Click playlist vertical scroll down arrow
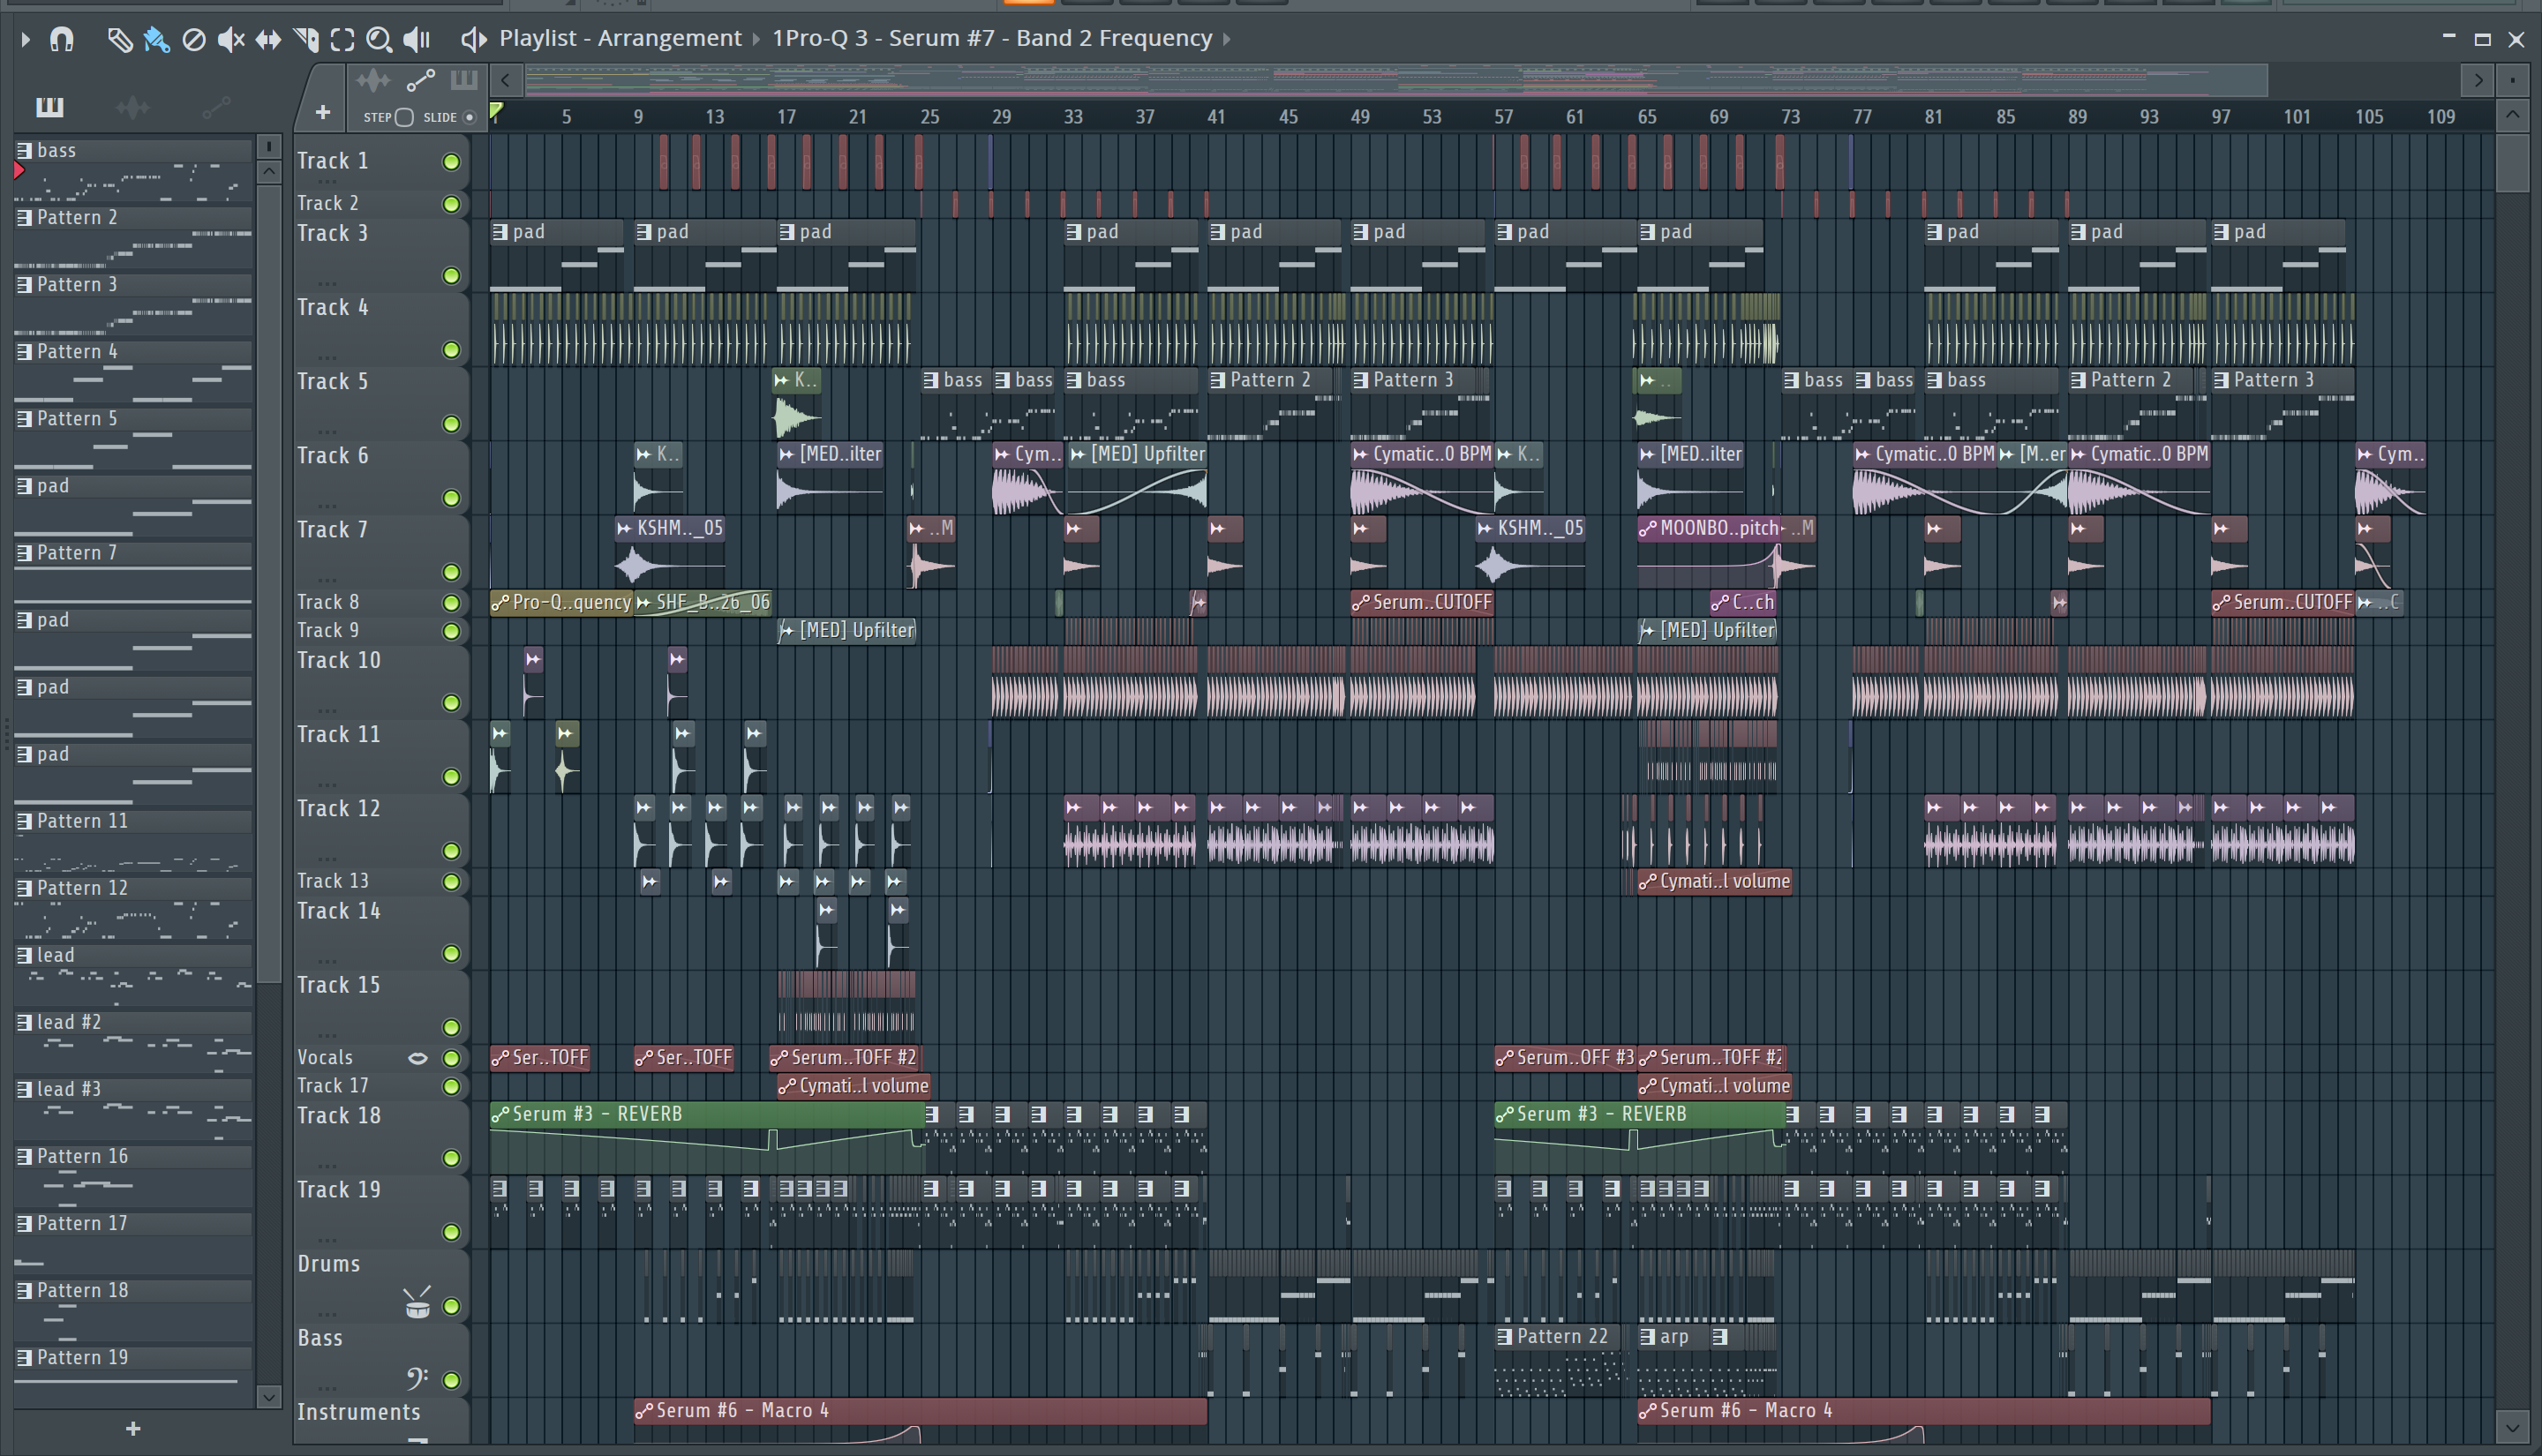The width and height of the screenshot is (2542, 1456). 2512,1426
